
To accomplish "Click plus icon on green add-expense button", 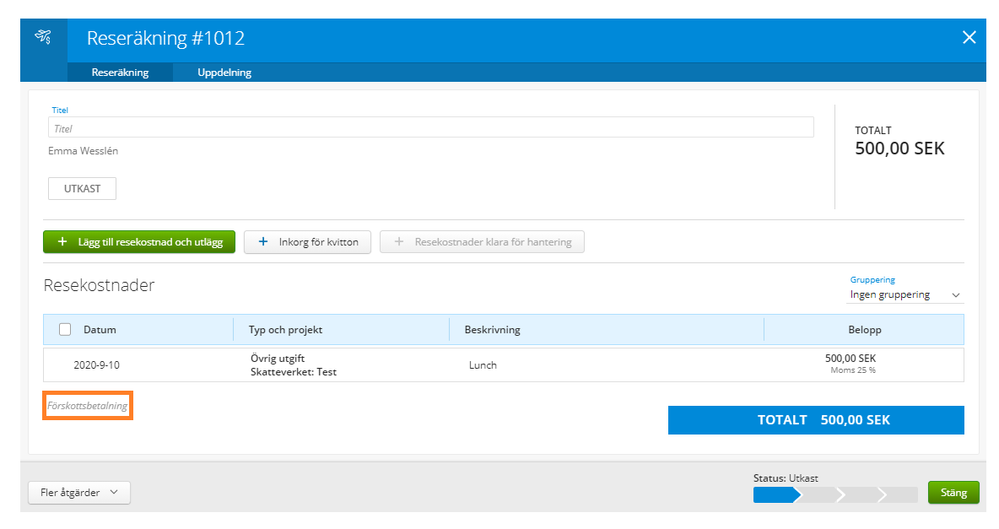I will (62, 242).
